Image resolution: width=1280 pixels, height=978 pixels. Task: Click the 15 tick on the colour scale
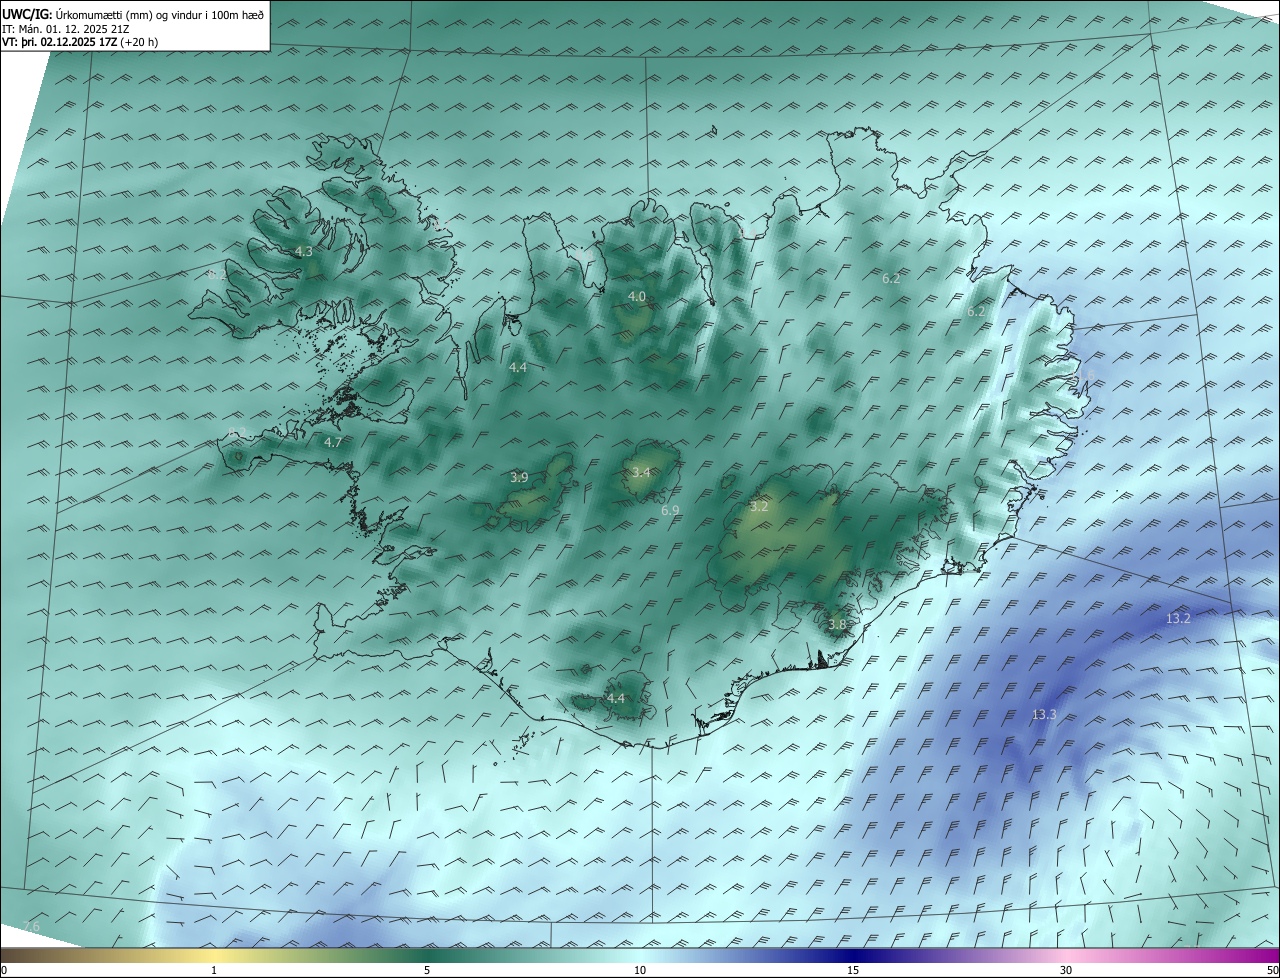coord(853,970)
